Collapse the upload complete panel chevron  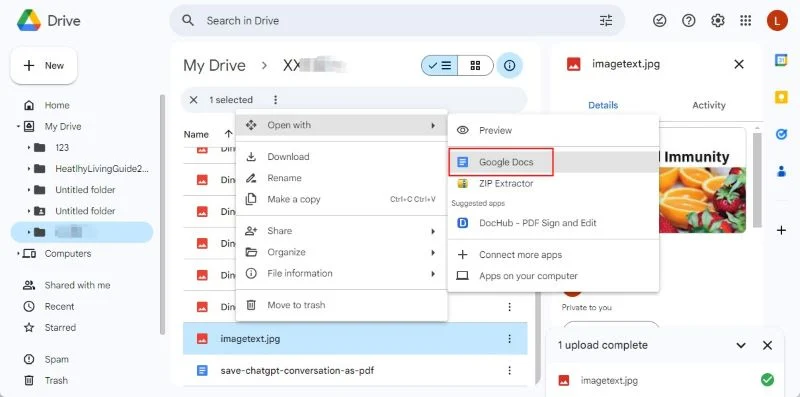[741, 345]
